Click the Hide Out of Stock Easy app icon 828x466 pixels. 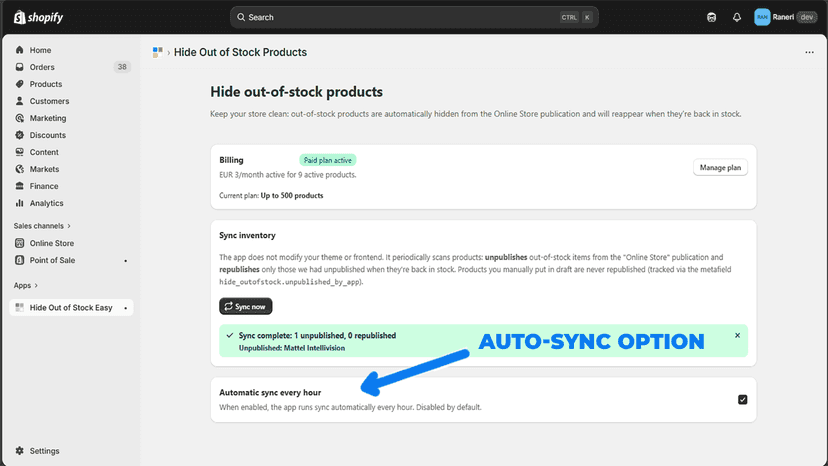tap(20, 307)
